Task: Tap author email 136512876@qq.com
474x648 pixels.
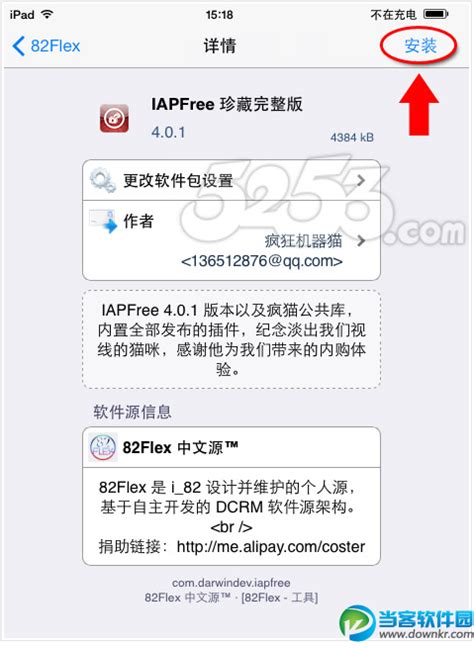Action: pyautogui.click(x=262, y=261)
